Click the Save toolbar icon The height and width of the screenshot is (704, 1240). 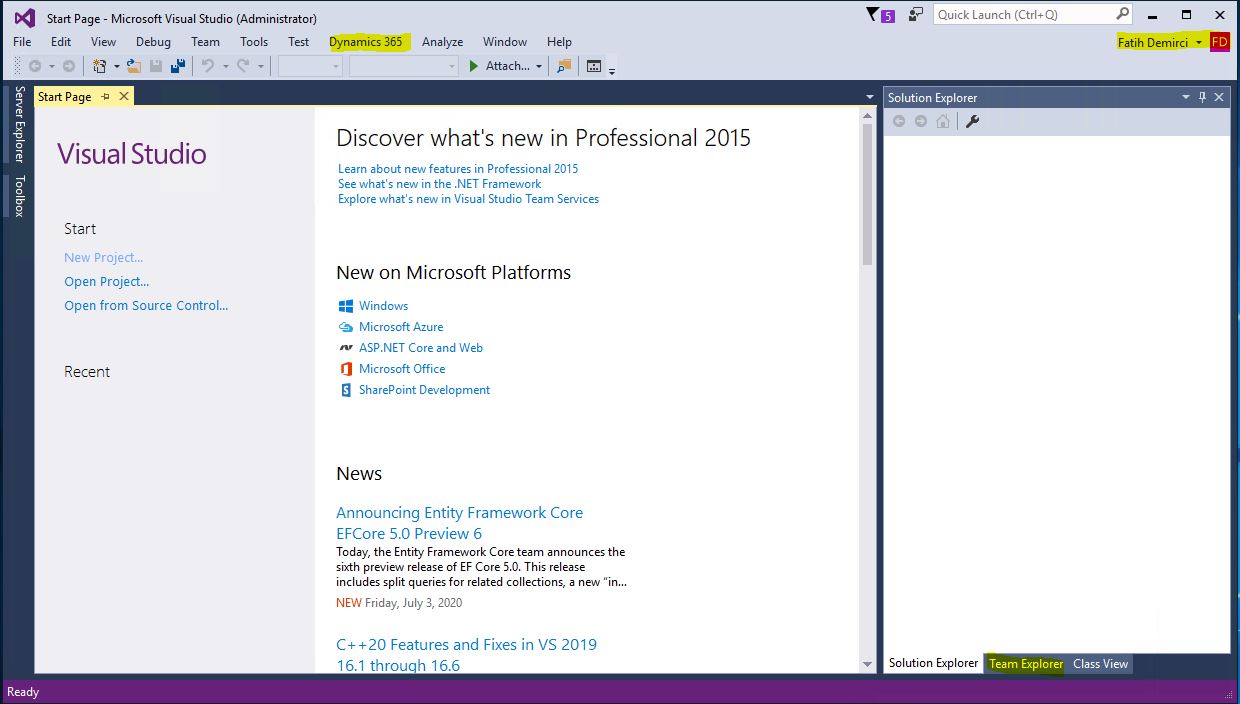[x=156, y=66]
